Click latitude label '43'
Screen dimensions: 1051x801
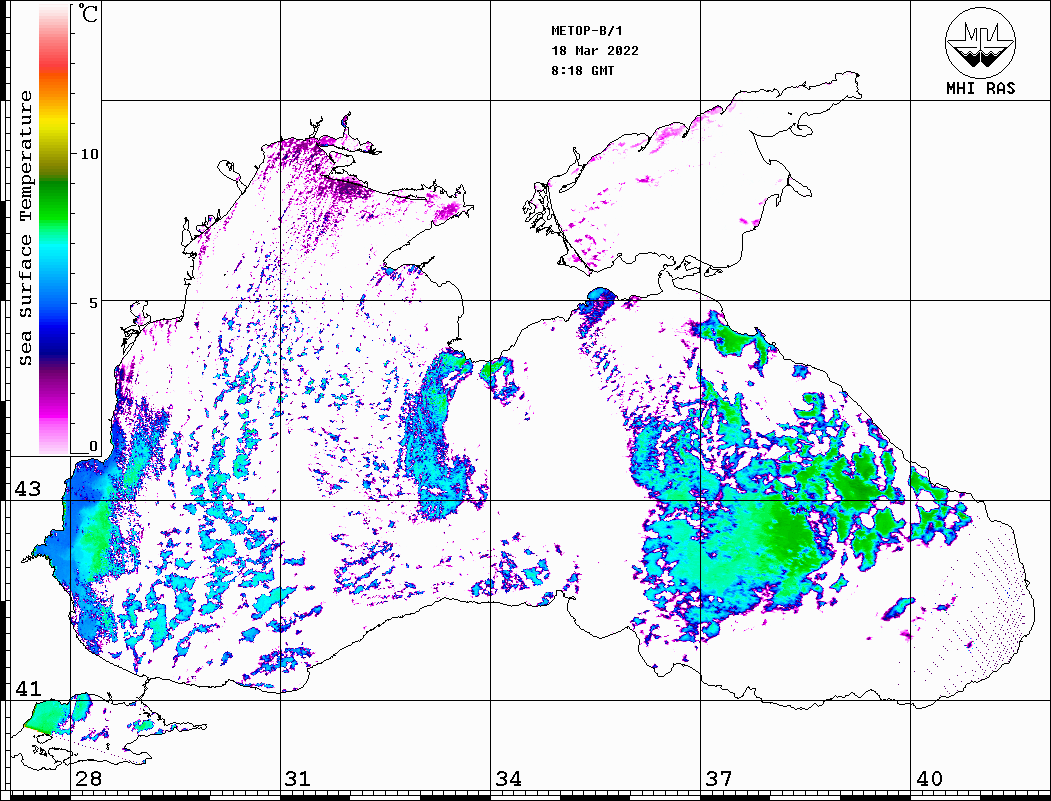click(x=27, y=489)
